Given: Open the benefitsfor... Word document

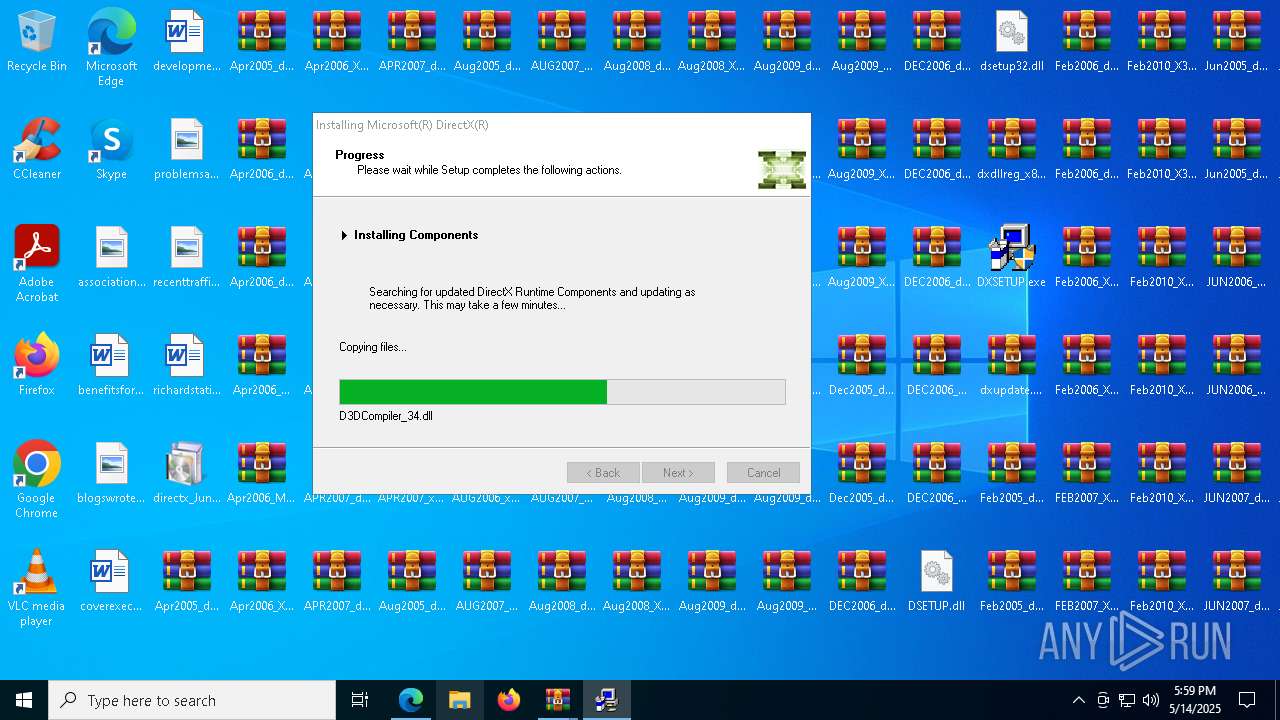Looking at the screenshot, I should click(111, 366).
